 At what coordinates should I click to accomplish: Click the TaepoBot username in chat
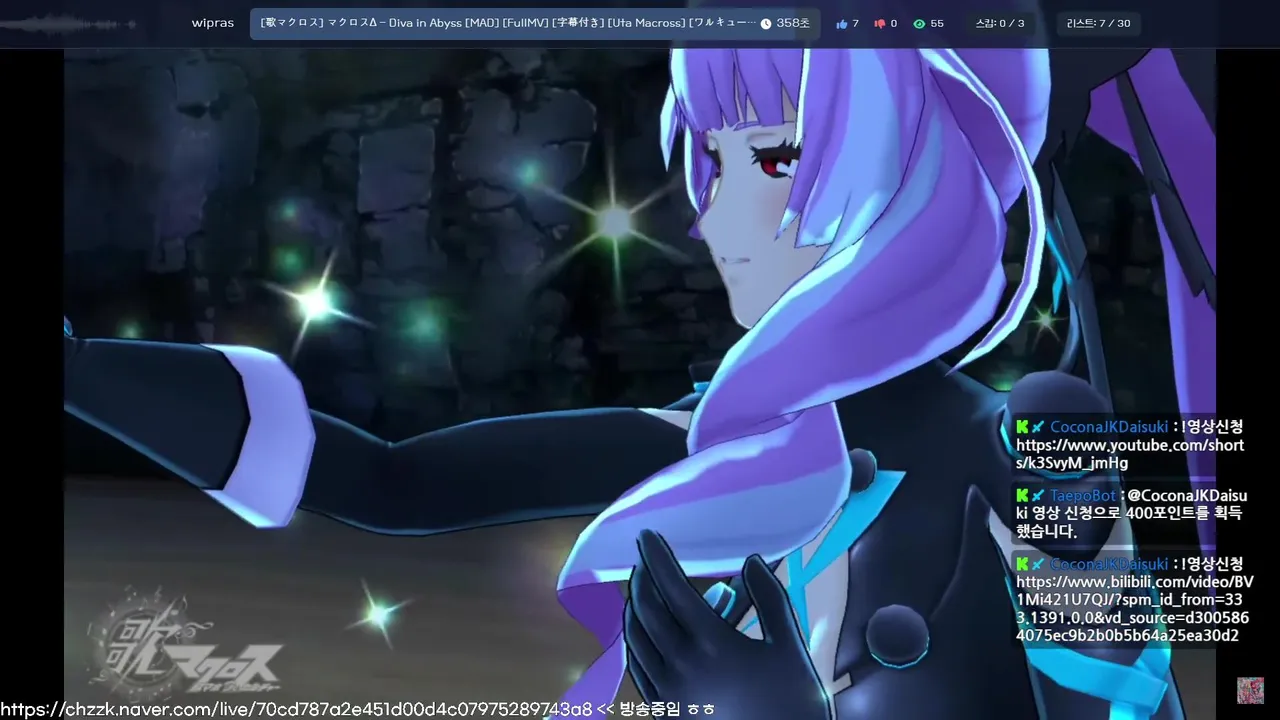(x=1083, y=495)
